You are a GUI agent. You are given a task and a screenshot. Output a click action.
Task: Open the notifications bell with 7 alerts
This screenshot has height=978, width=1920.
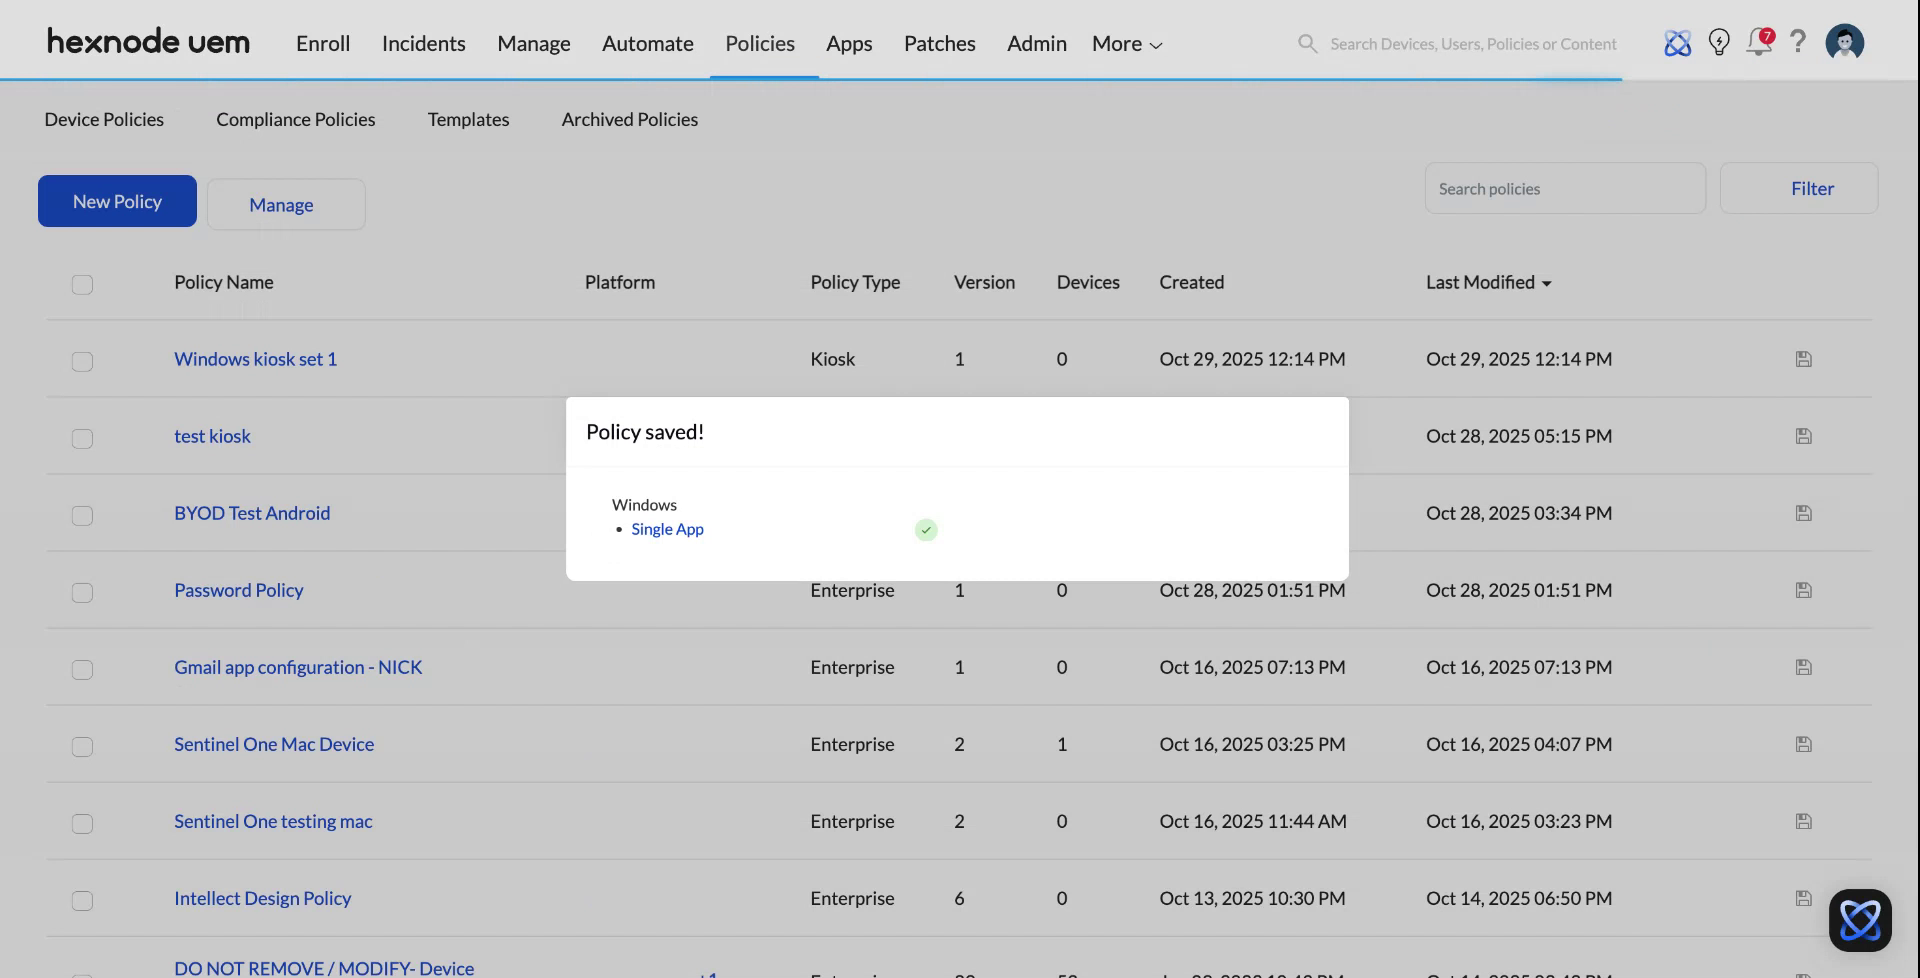tap(1759, 42)
